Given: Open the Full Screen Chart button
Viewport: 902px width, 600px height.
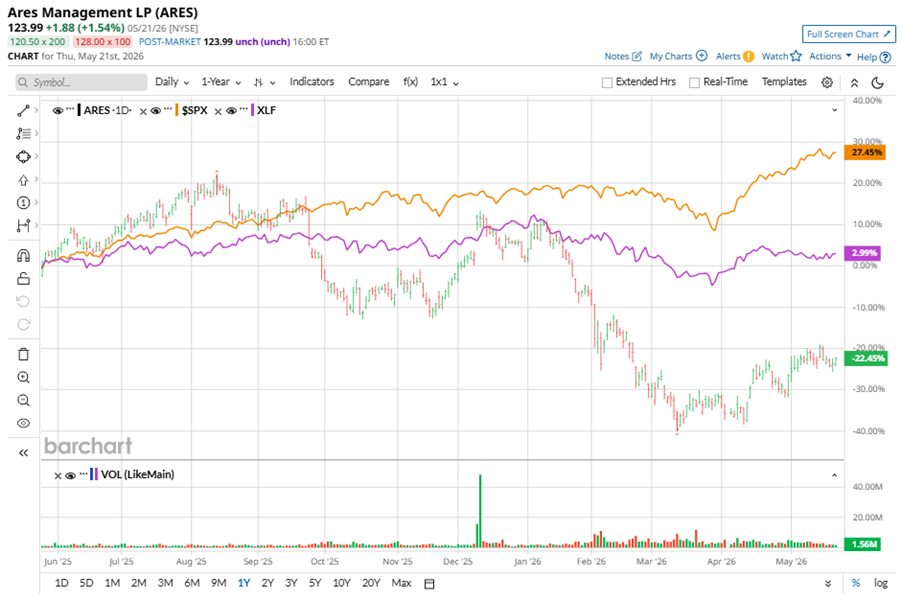Looking at the screenshot, I should (849, 34).
